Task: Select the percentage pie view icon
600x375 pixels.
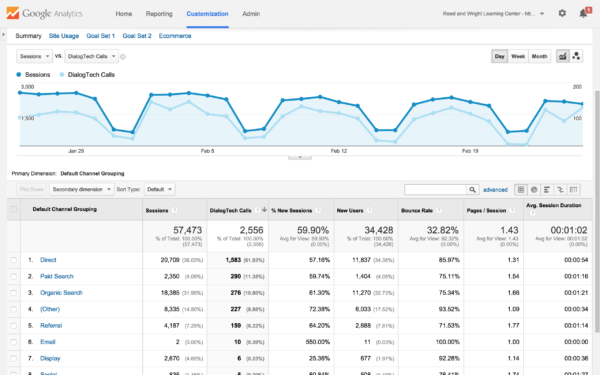Action: 534,189
